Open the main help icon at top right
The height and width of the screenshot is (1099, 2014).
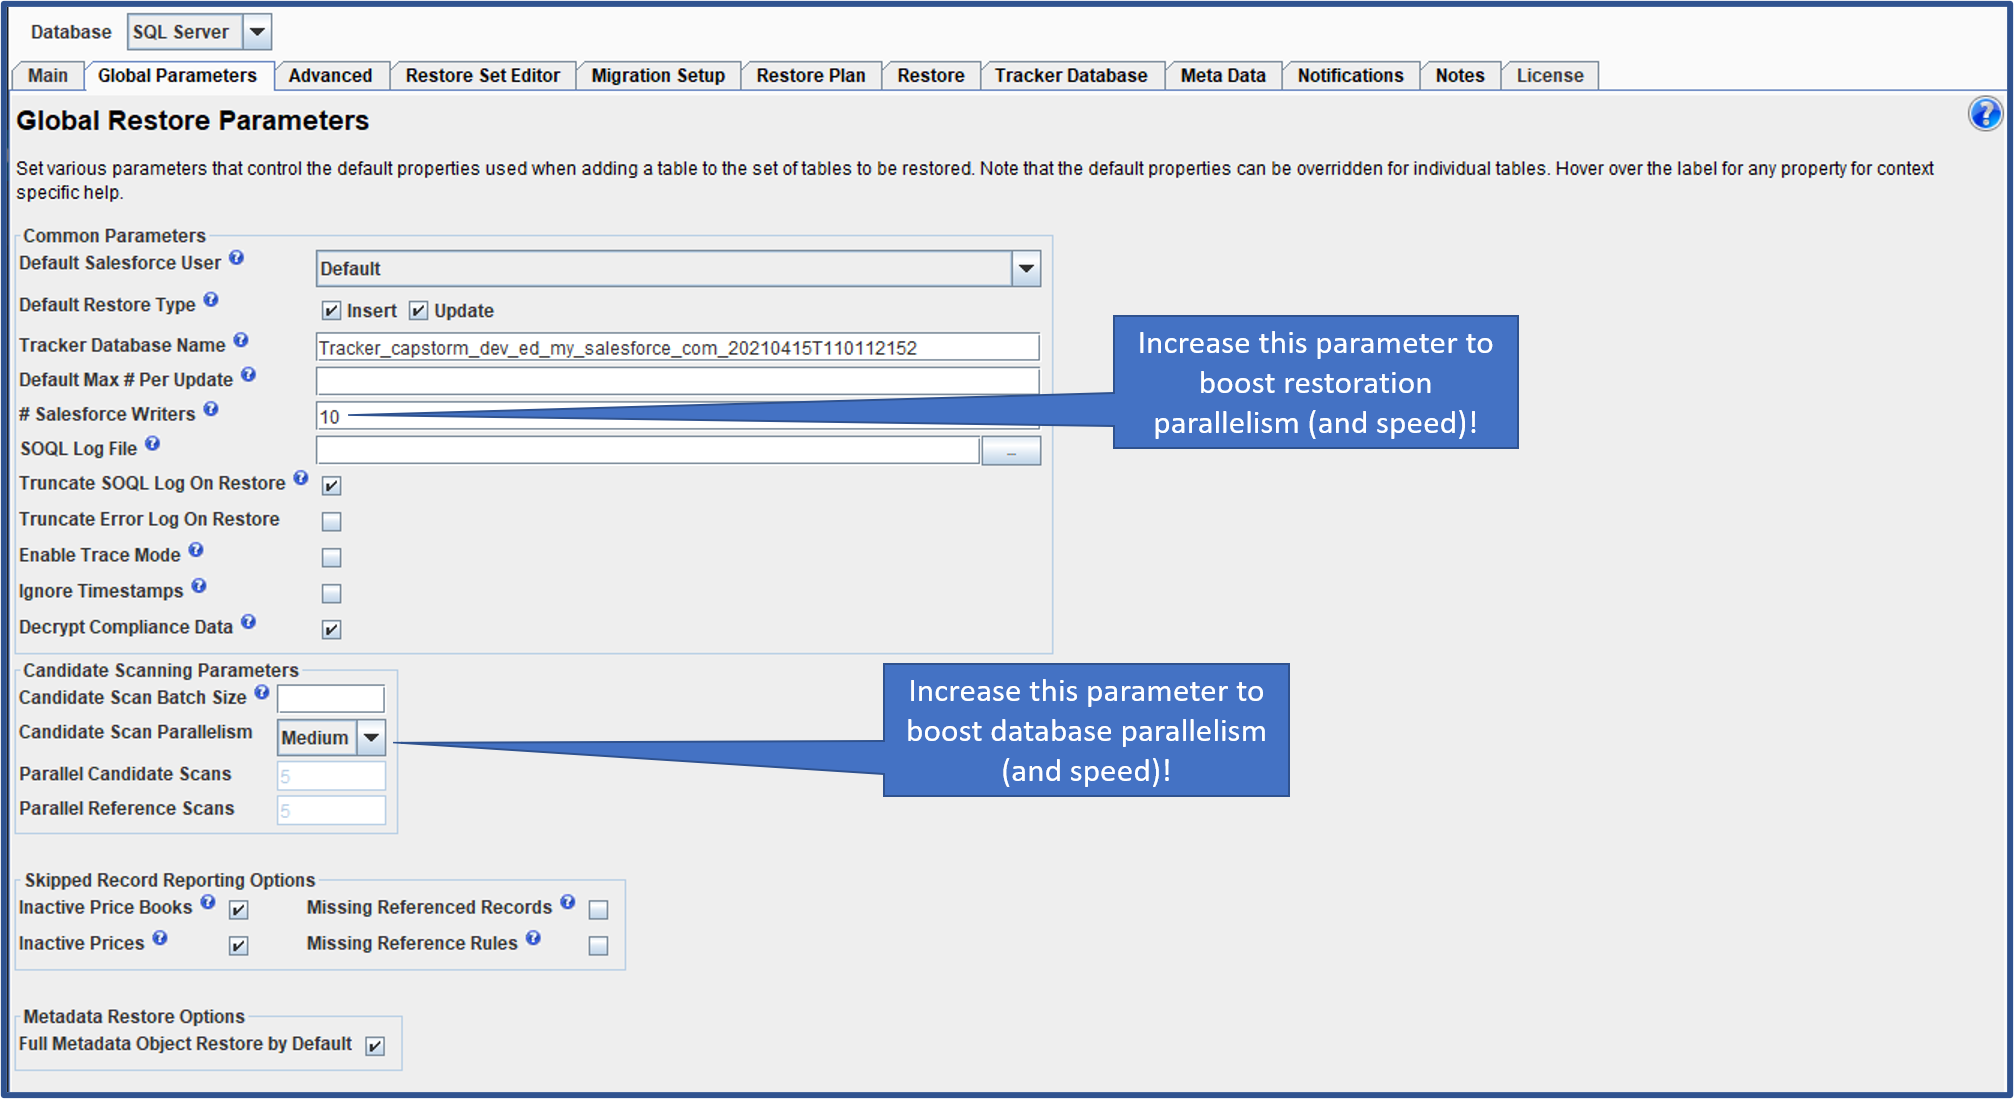[x=1985, y=114]
